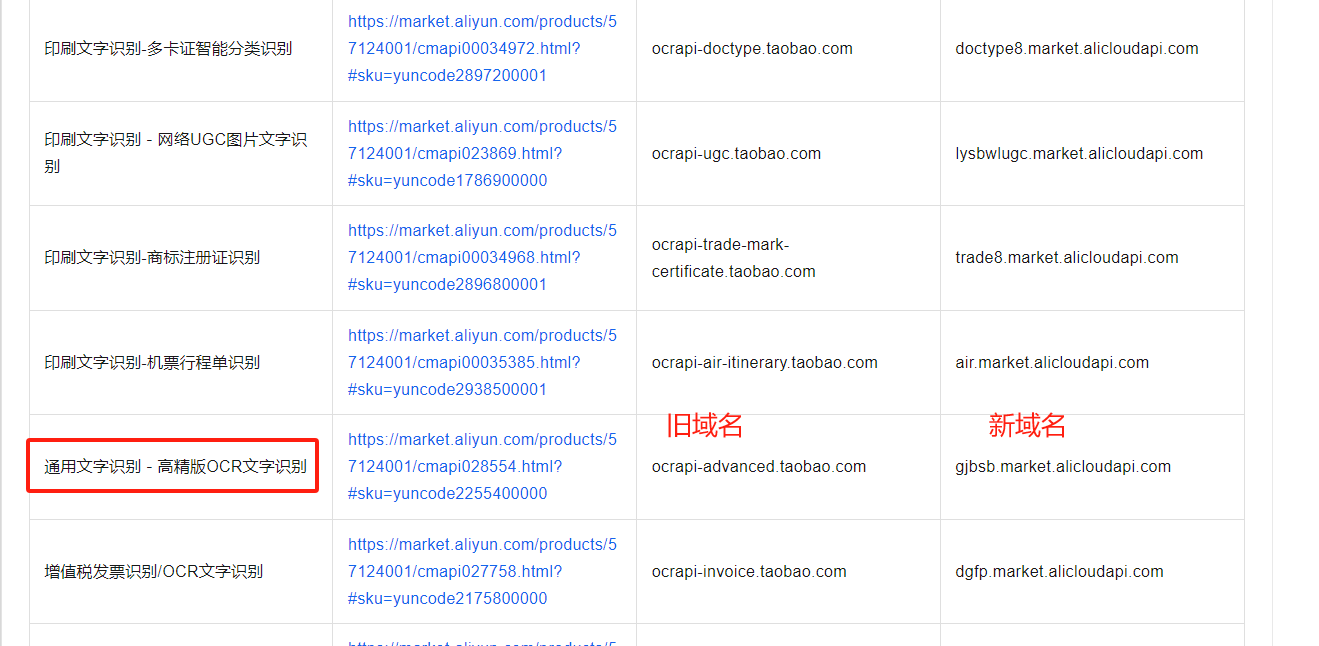
Task: Click doctype8.market.alicloudapi.com domain text
Action: (1077, 48)
